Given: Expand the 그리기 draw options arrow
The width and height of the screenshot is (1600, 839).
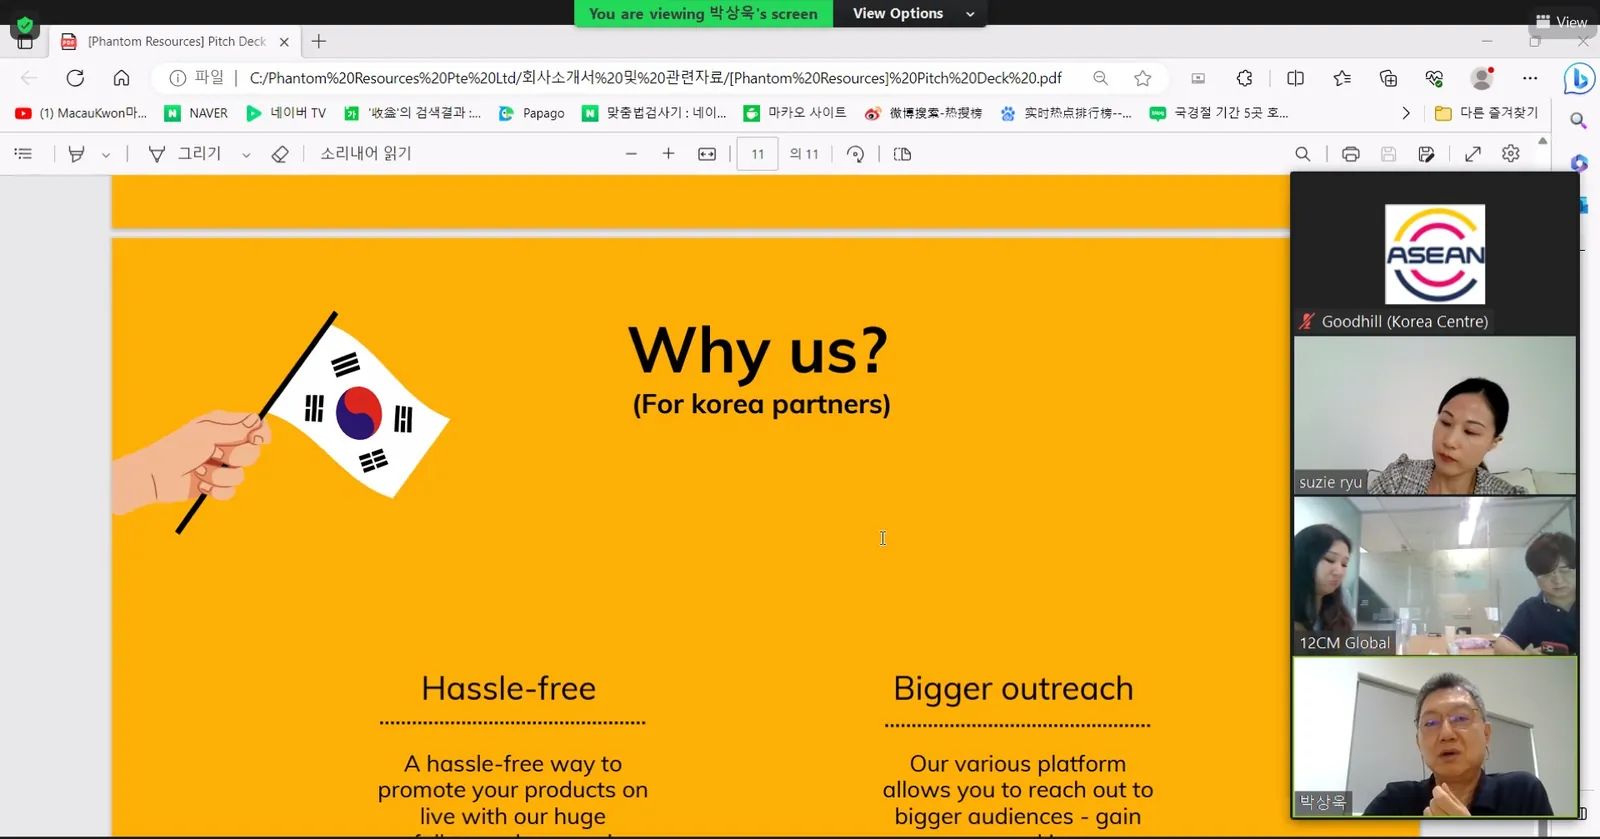Looking at the screenshot, I should click(246, 155).
